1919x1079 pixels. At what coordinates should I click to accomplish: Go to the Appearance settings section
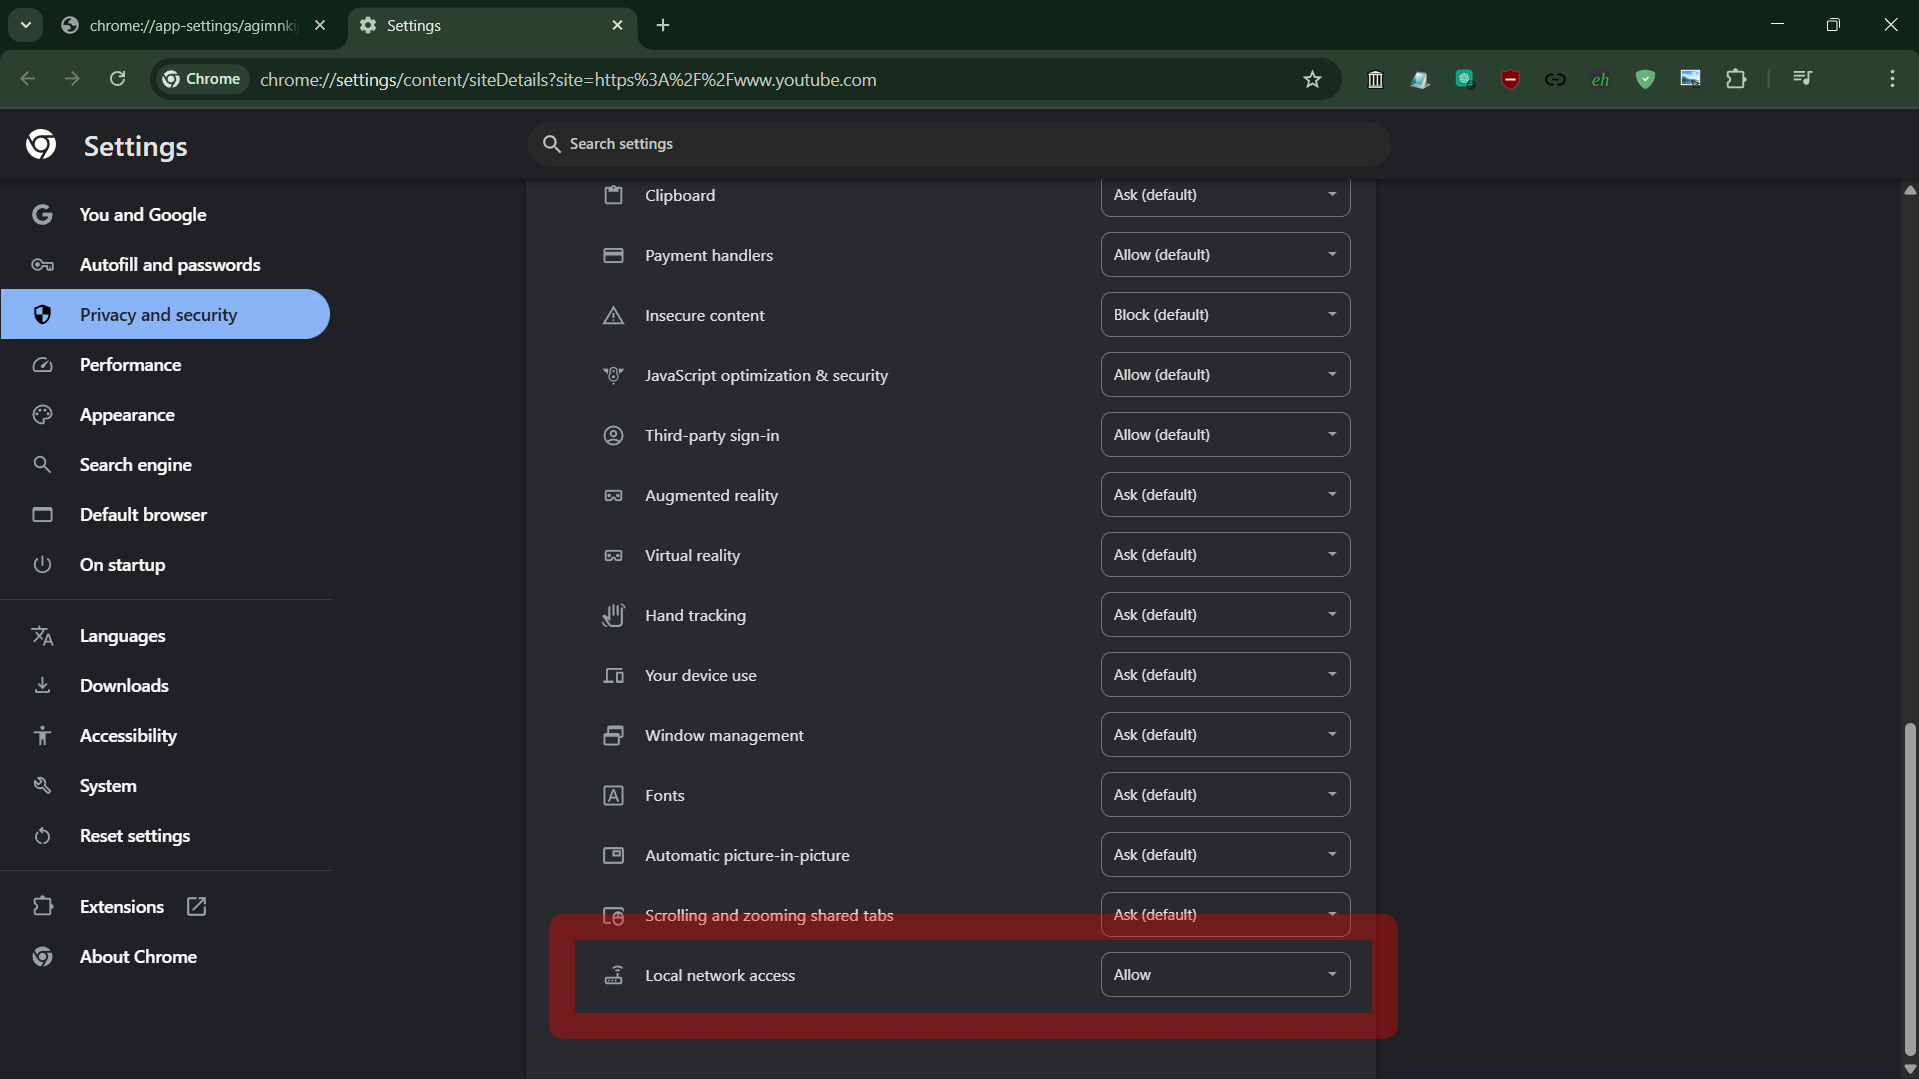[127, 415]
